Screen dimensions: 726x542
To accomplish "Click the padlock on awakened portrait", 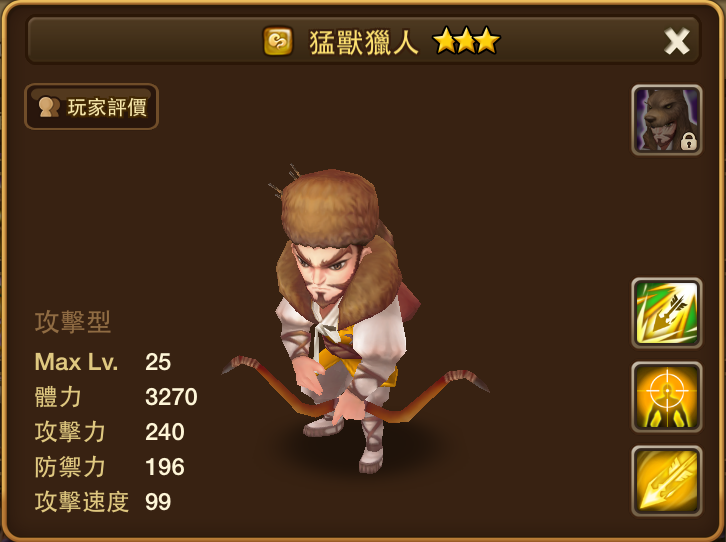I will 688,141.
